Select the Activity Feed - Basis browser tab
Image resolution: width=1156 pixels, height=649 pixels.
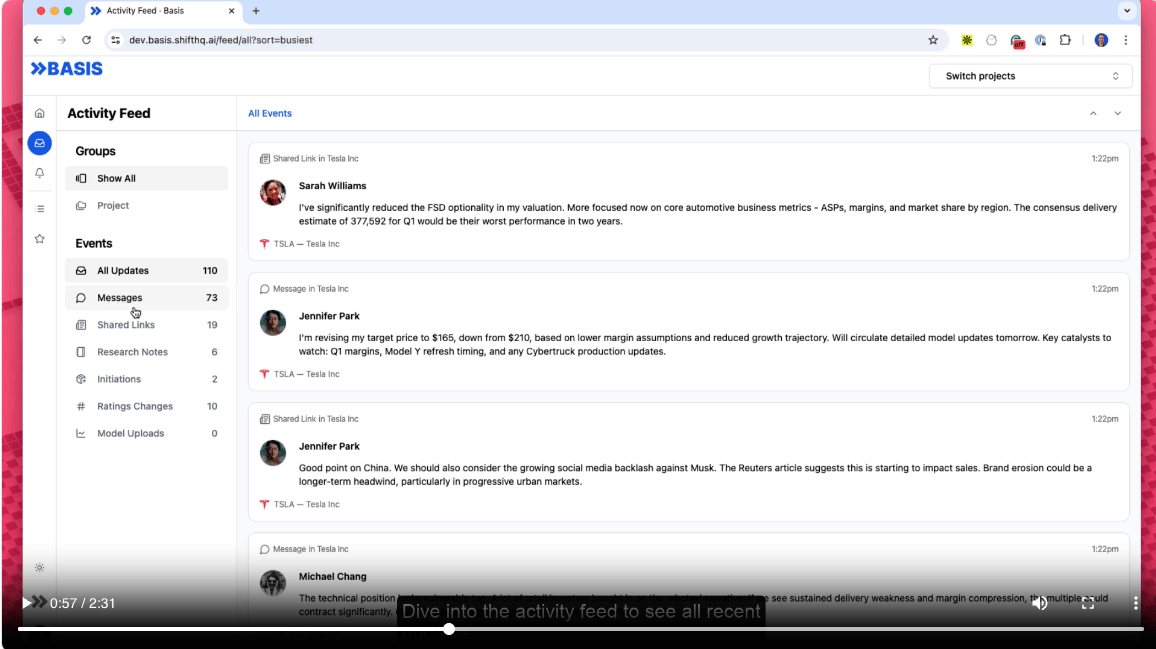[x=163, y=11]
